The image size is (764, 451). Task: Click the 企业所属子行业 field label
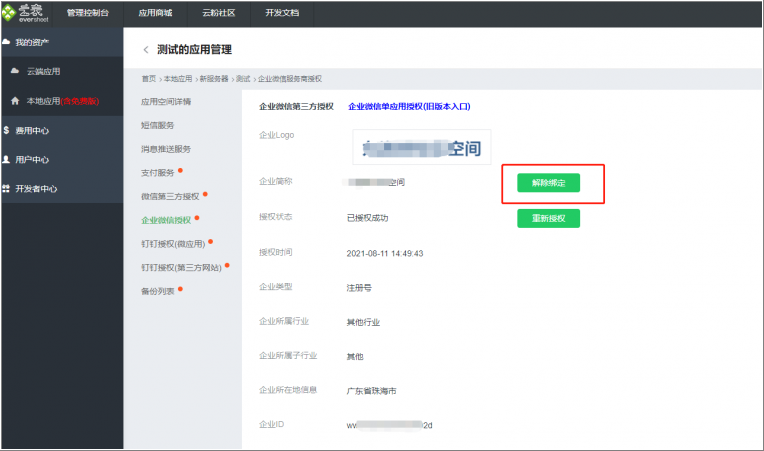click(288, 356)
